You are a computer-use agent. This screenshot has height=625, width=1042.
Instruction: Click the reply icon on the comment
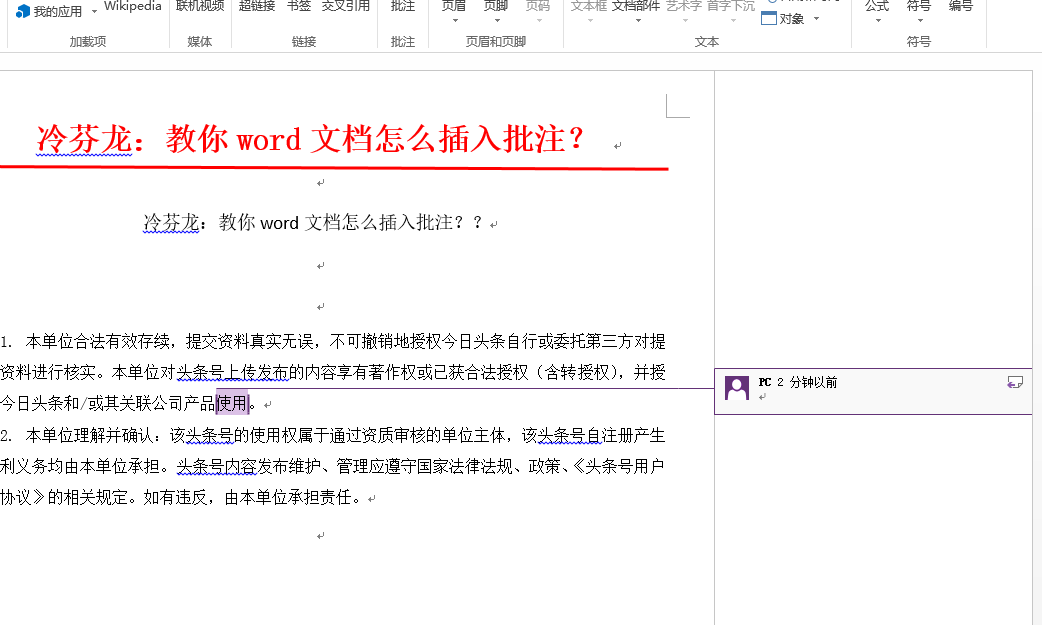[x=1015, y=382]
